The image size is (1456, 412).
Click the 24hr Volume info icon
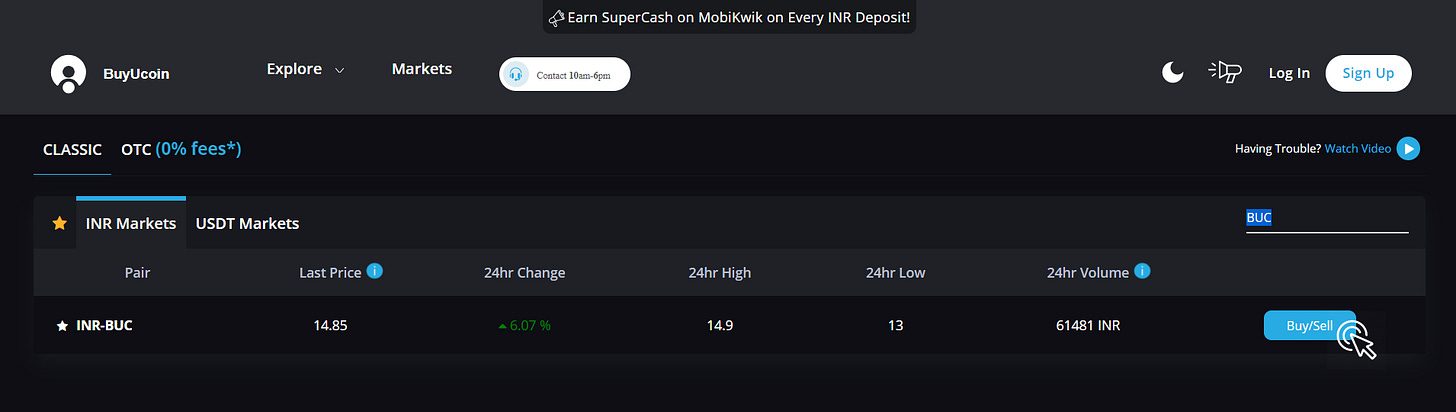(x=1143, y=271)
